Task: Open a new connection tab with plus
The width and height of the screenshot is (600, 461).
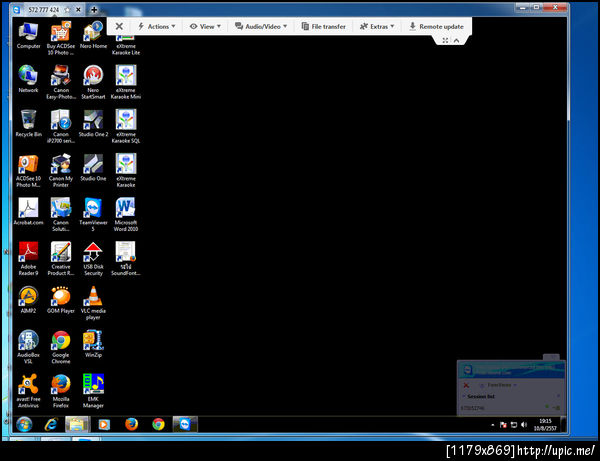Action: [94, 10]
